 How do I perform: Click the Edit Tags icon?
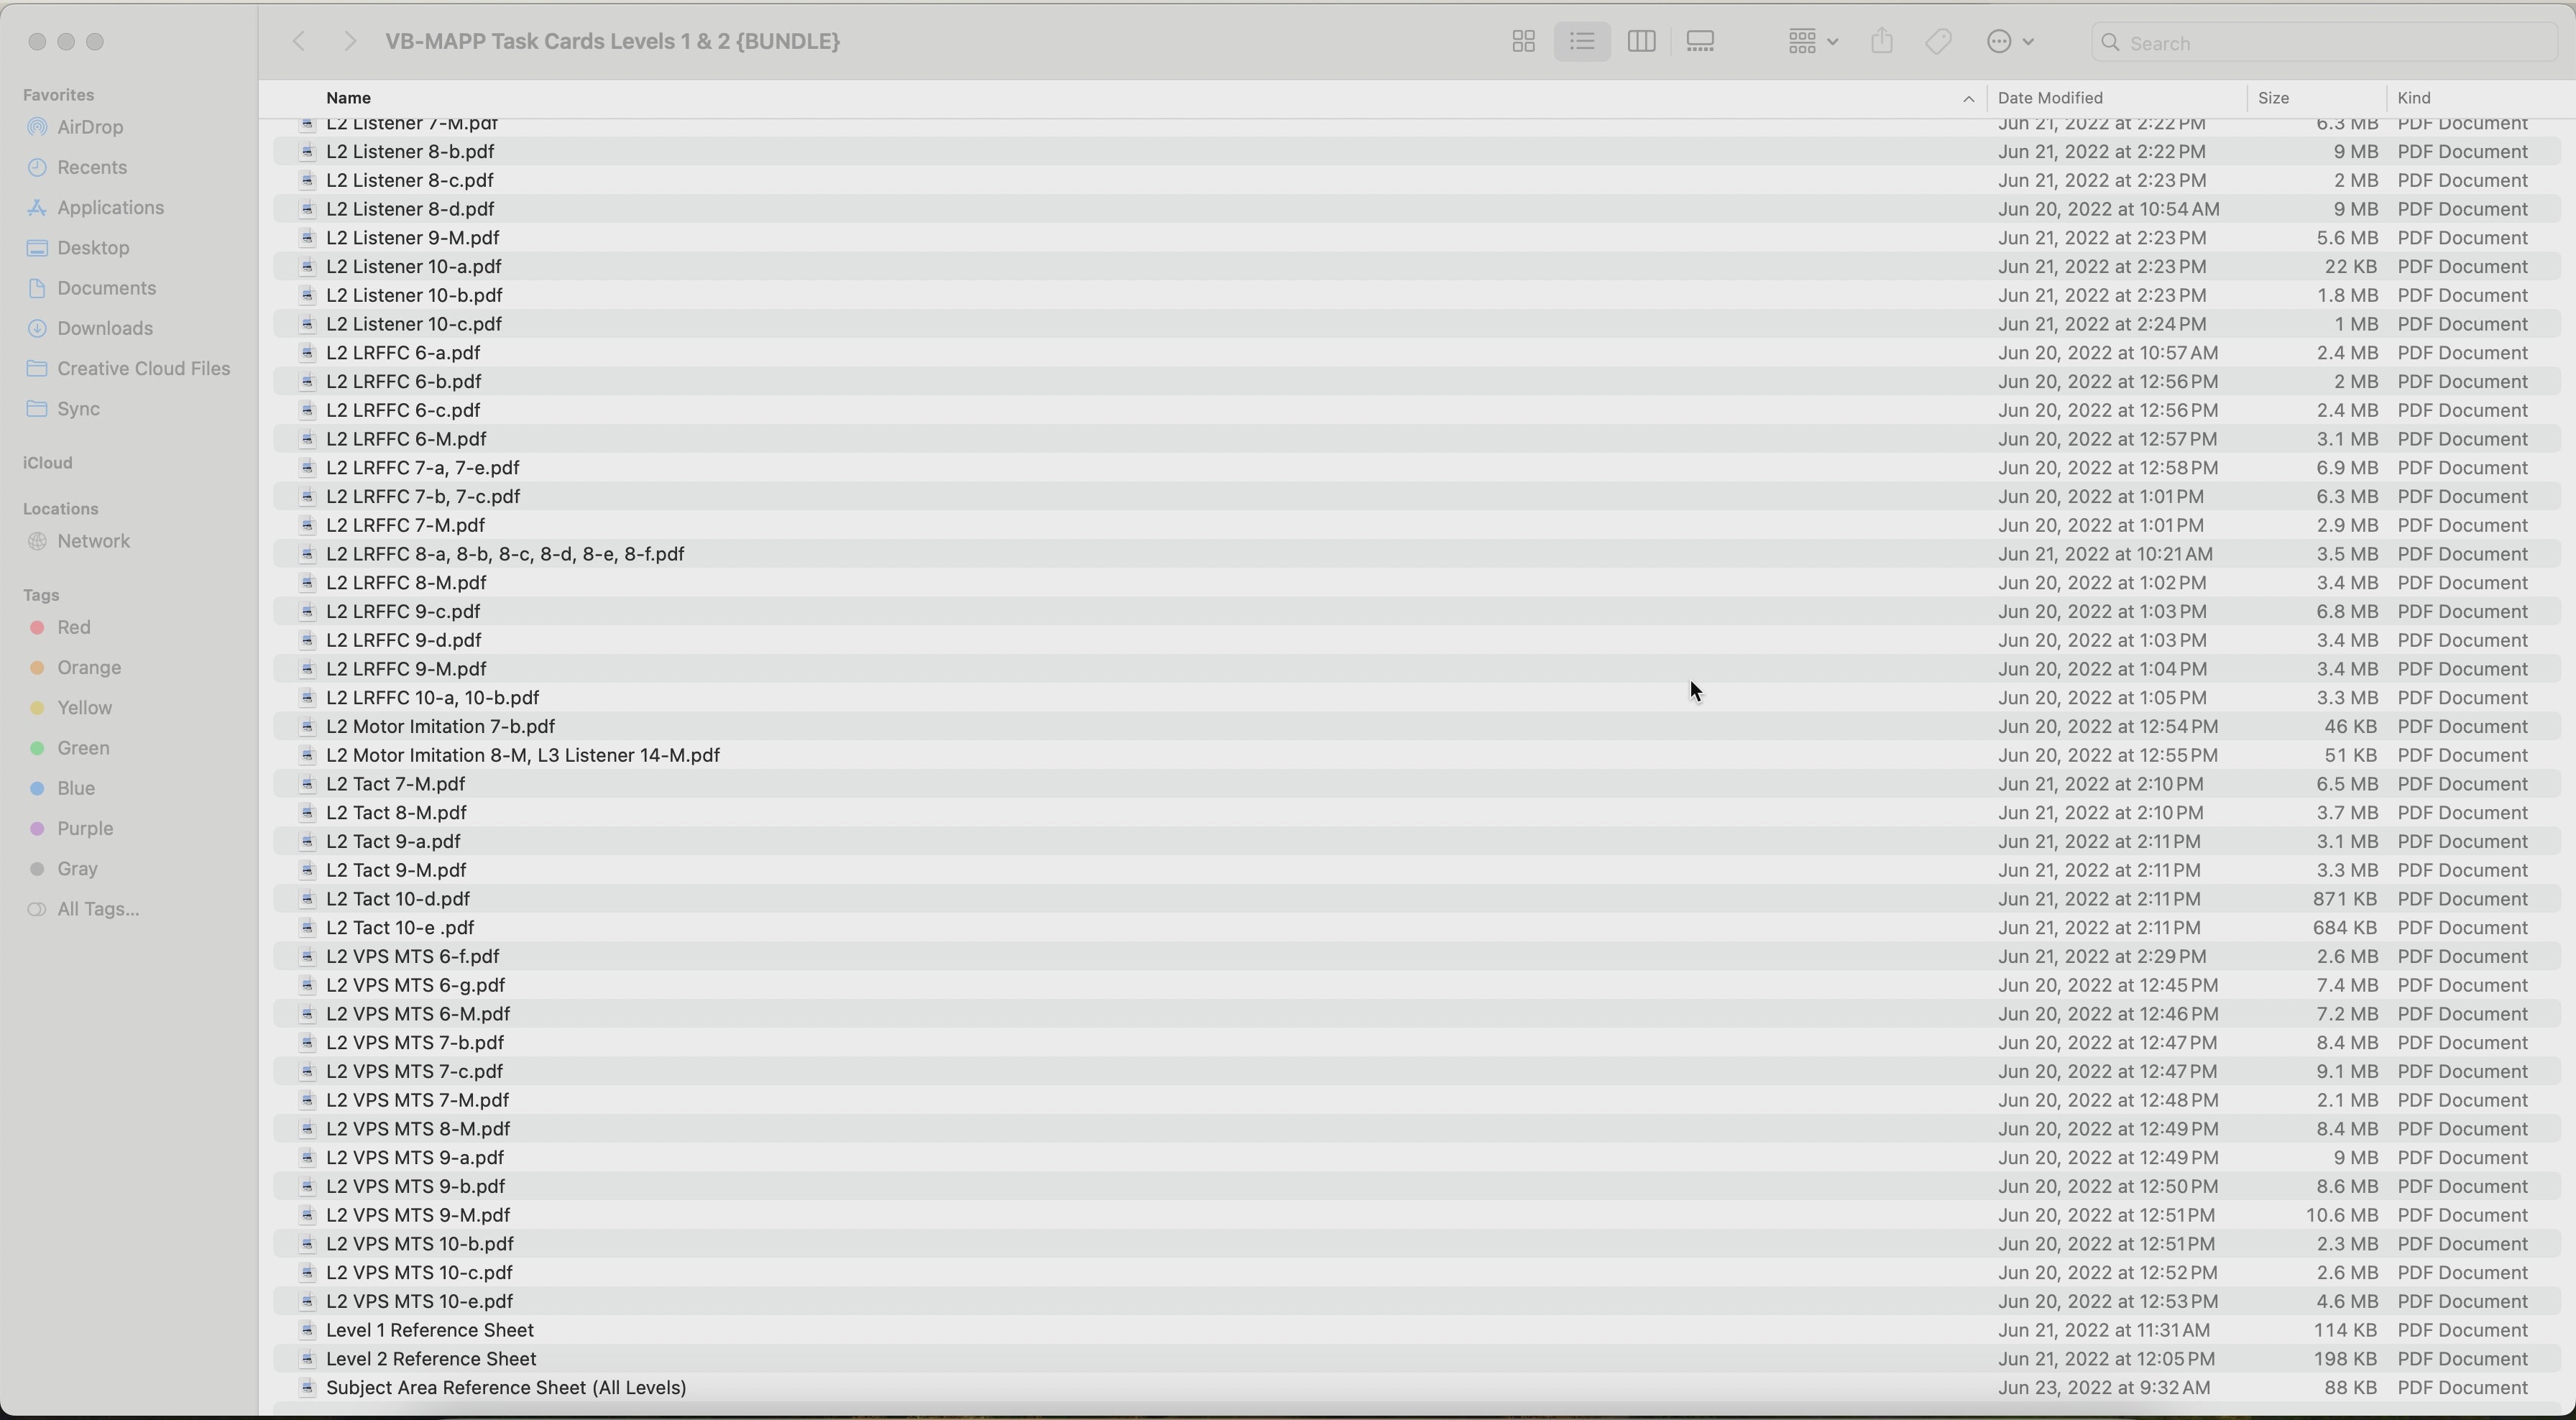(x=1939, y=42)
